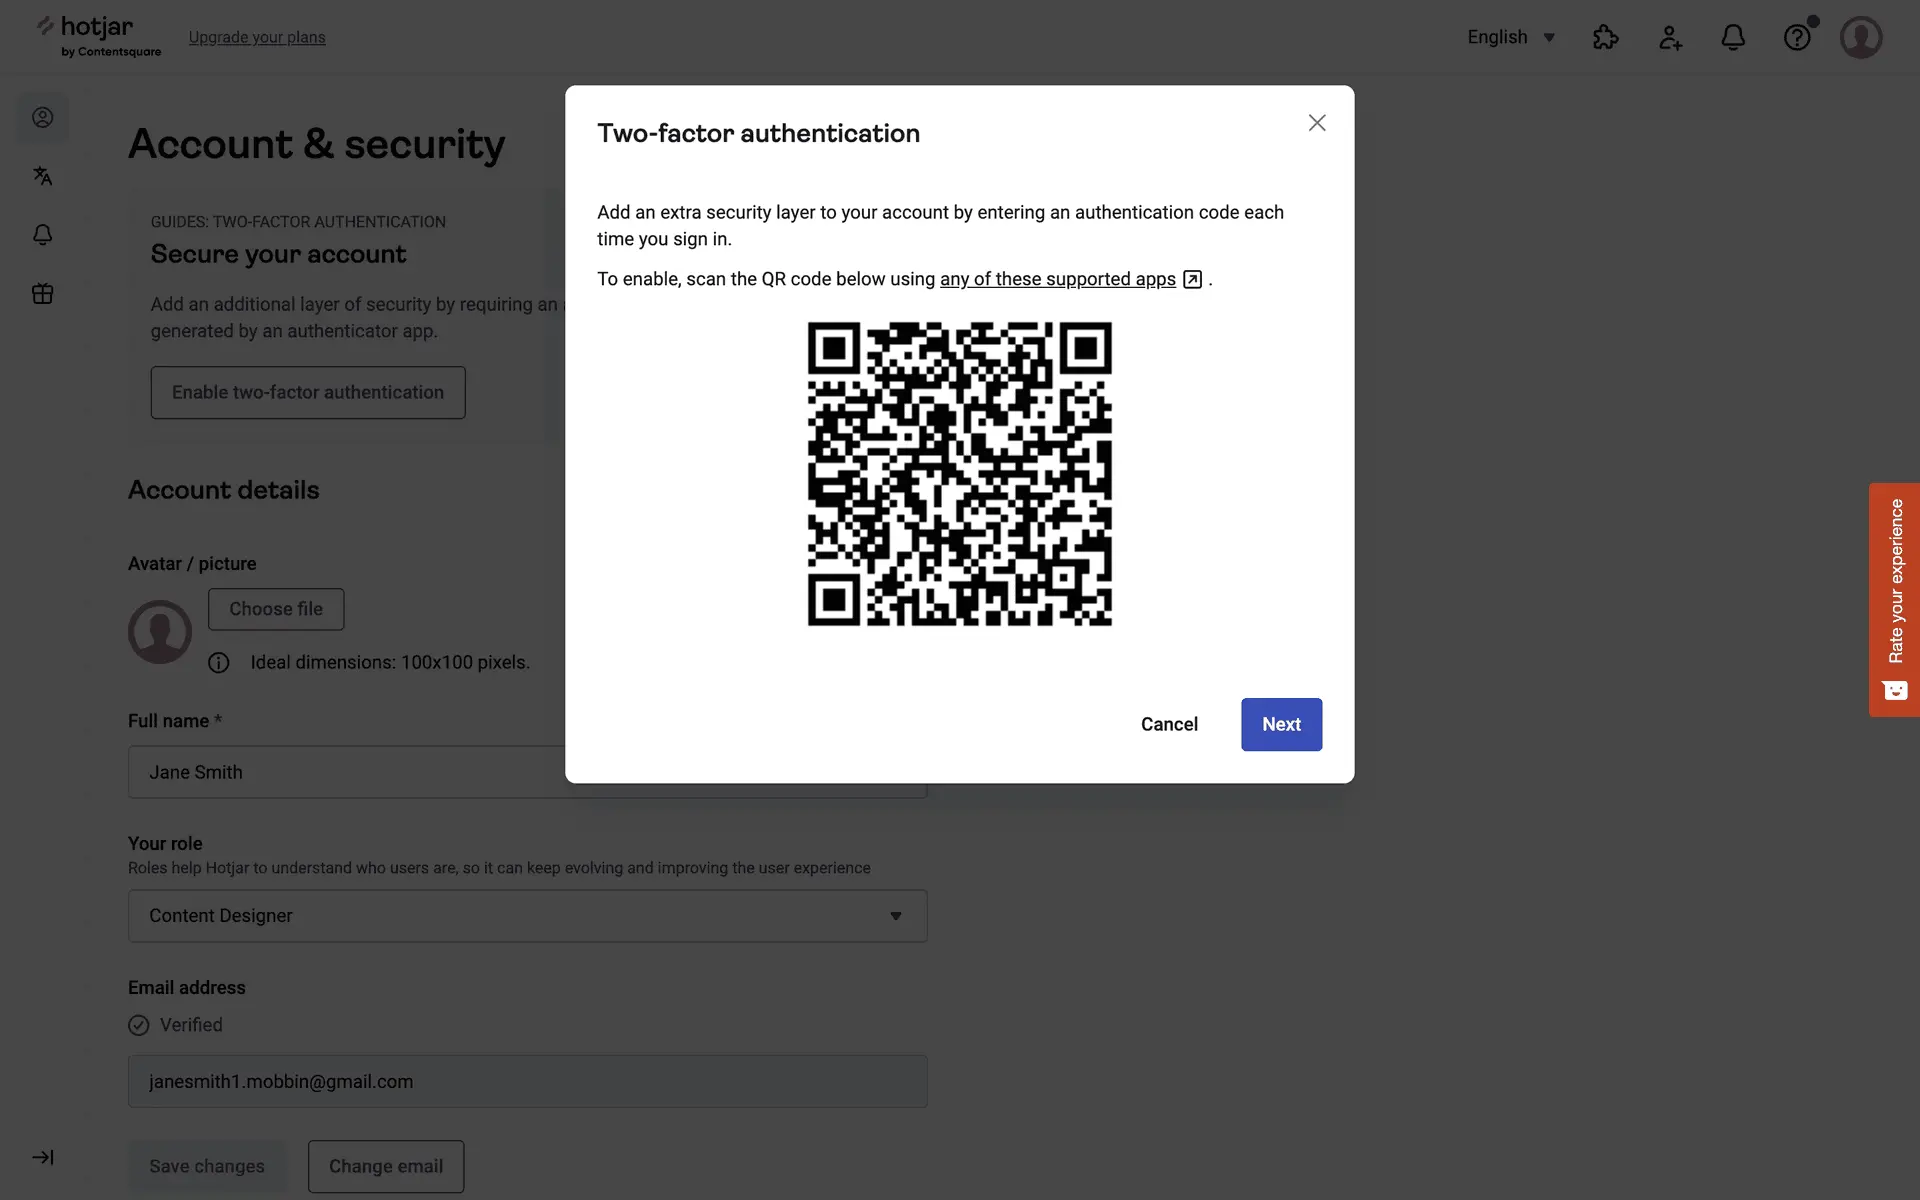Open the invite team member icon
Image resolution: width=1920 pixels, height=1200 pixels.
1670,37
